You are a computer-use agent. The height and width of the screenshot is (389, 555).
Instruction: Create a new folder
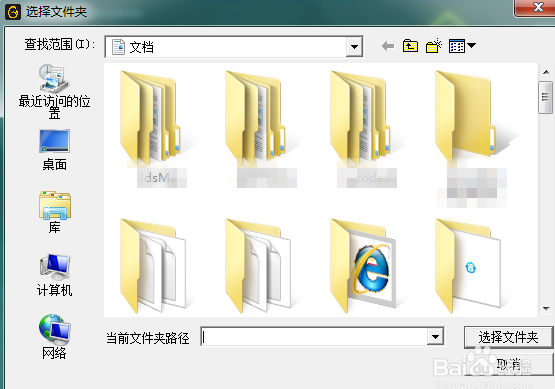(x=434, y=46)
